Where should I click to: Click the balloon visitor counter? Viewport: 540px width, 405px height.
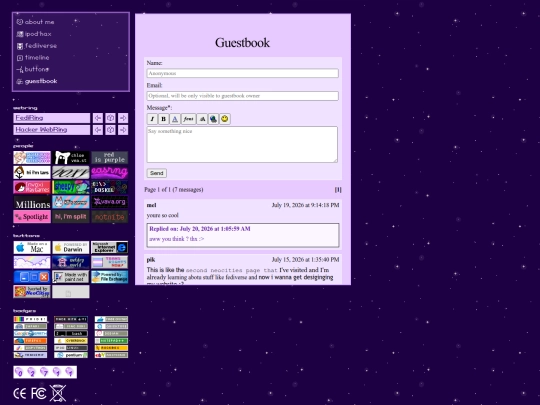coord(45,372)
